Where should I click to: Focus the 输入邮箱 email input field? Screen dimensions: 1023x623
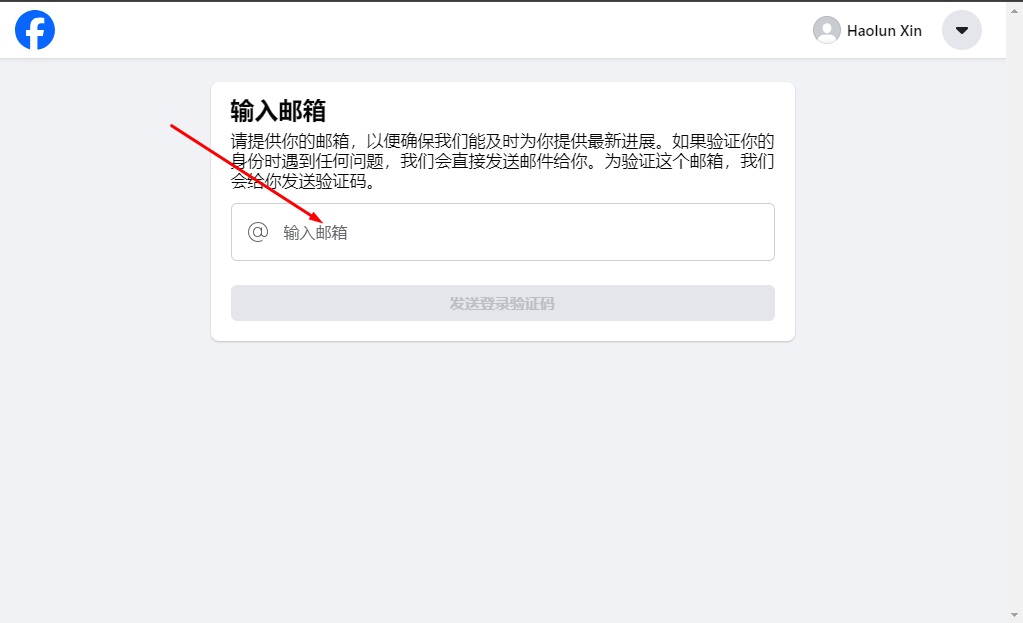(x=502, y=232)
